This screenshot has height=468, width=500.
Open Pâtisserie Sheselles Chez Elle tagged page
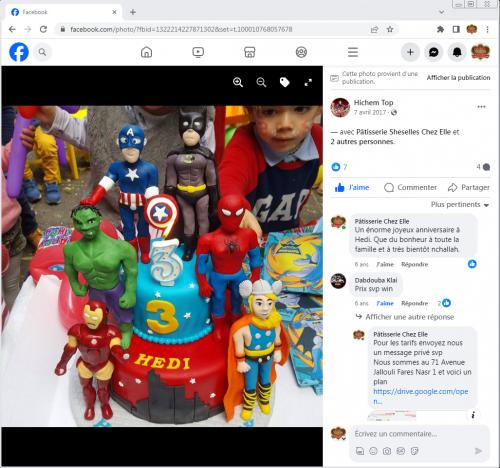403,132
